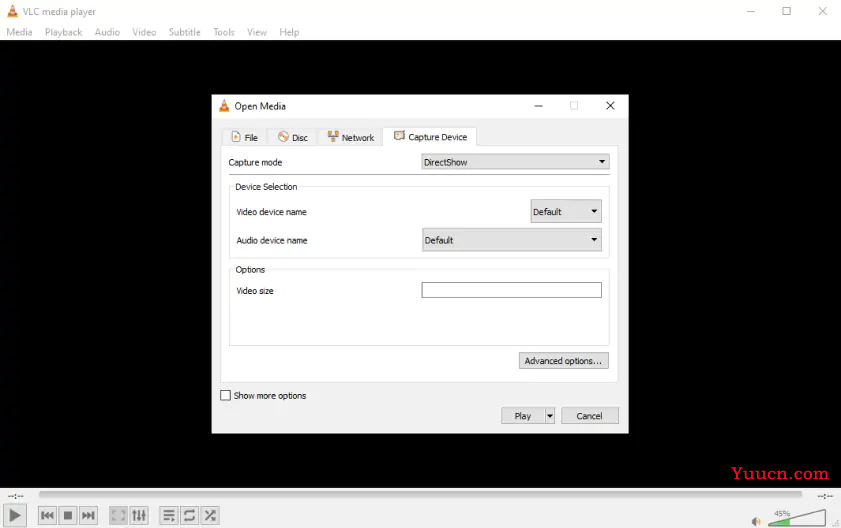Expand the Audio device name dropdown

point(512,240)
